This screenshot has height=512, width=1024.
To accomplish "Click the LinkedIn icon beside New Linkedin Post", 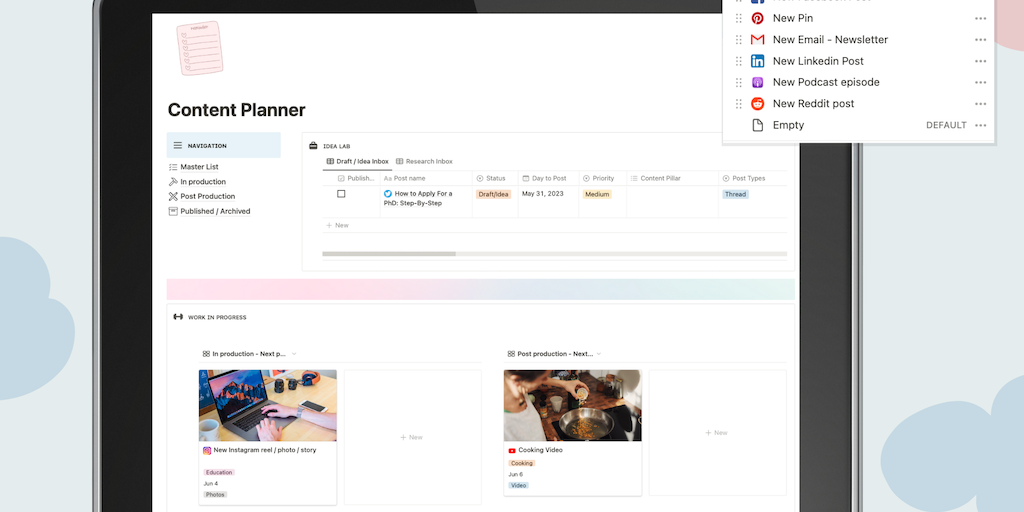I will pos(758,61).
